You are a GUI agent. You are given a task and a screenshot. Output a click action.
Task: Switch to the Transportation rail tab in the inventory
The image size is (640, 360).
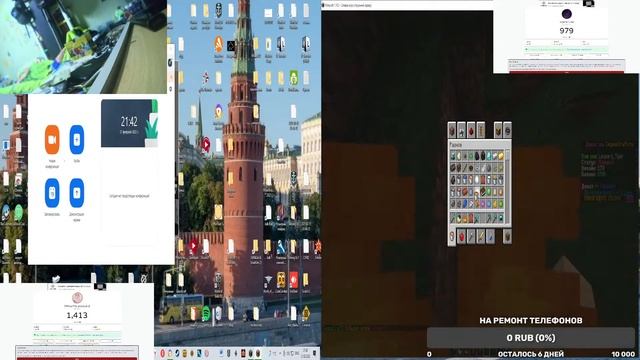[x=481, y=131]
